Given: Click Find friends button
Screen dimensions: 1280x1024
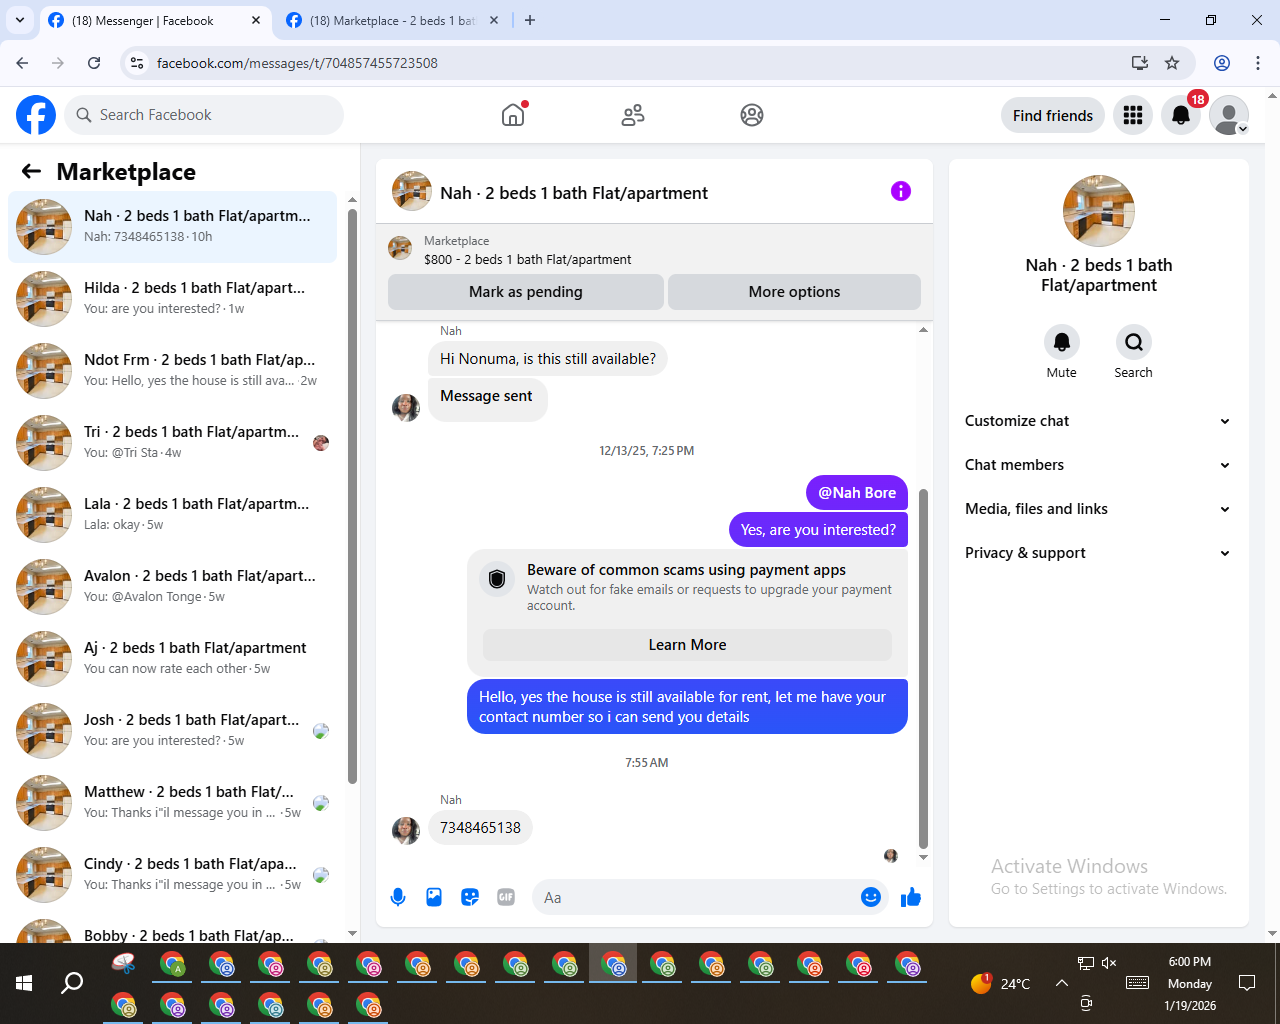Looking at the screenshot, I should (1053, 115).
